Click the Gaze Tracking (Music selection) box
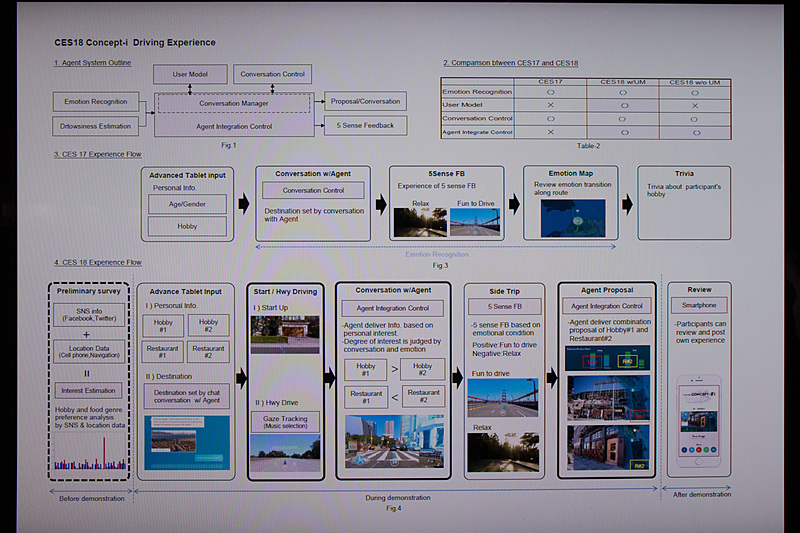The image size is (800, 533). (285, 422)
